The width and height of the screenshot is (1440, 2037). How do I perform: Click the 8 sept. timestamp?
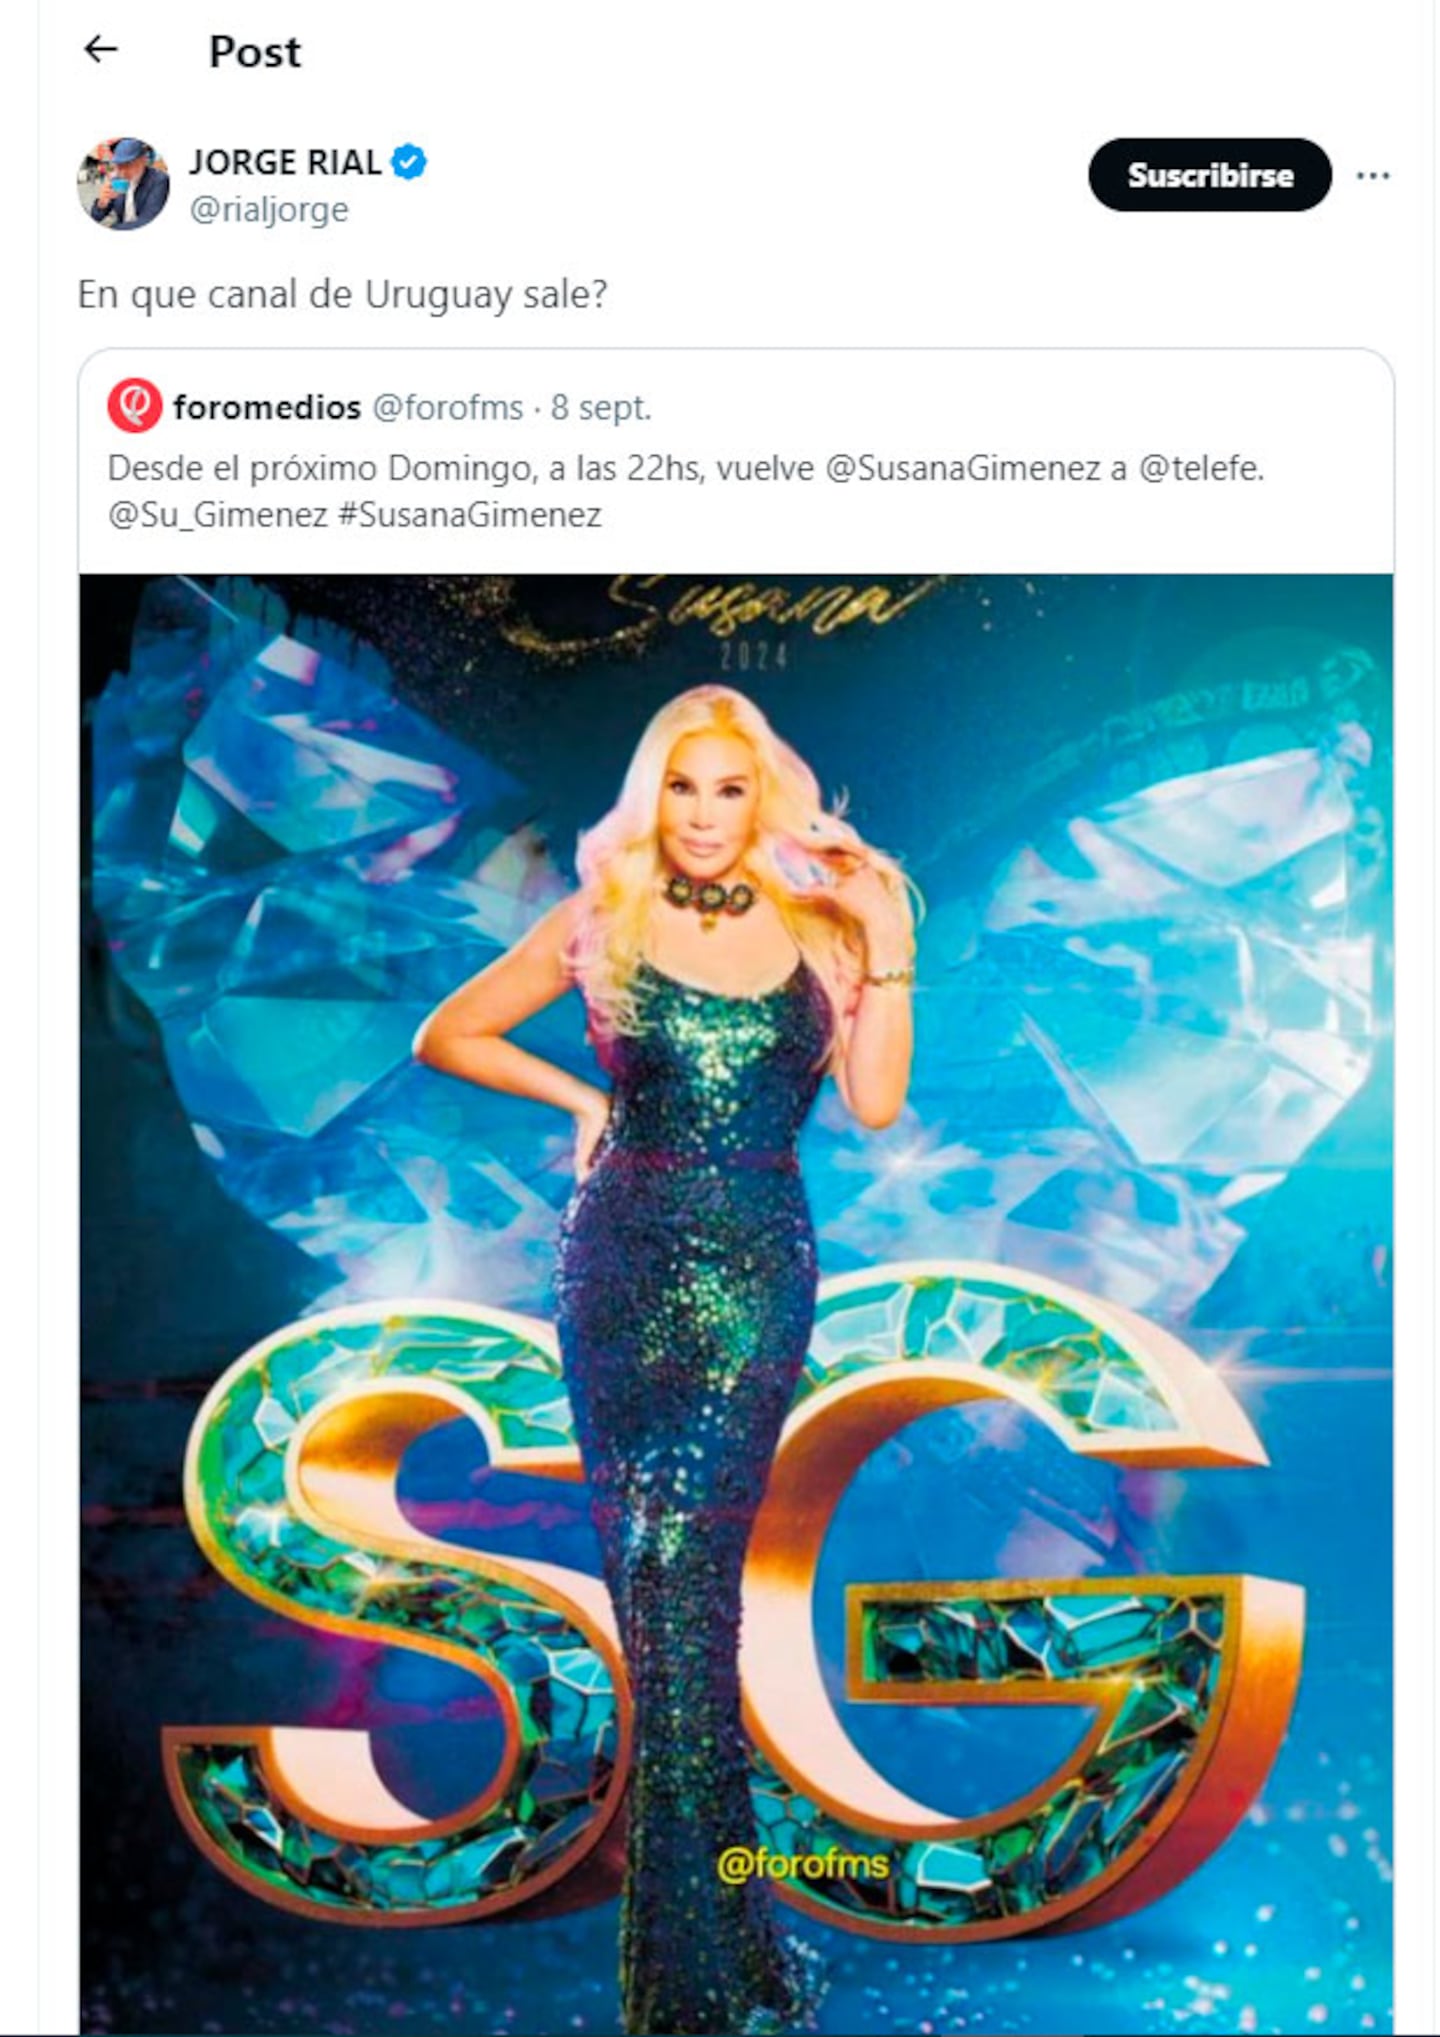601,407
